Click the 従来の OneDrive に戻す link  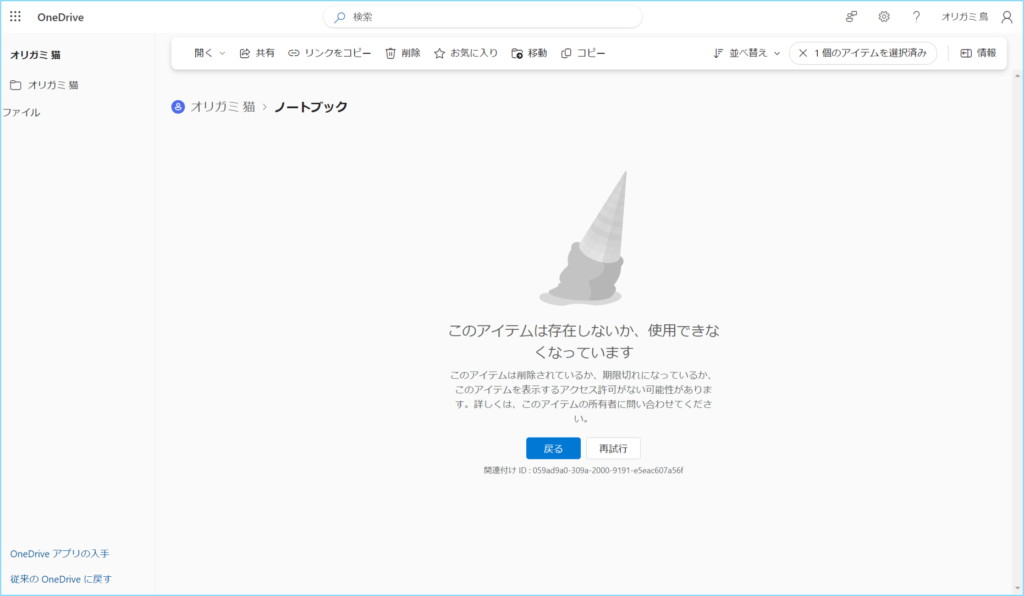[x=60, y=579]
